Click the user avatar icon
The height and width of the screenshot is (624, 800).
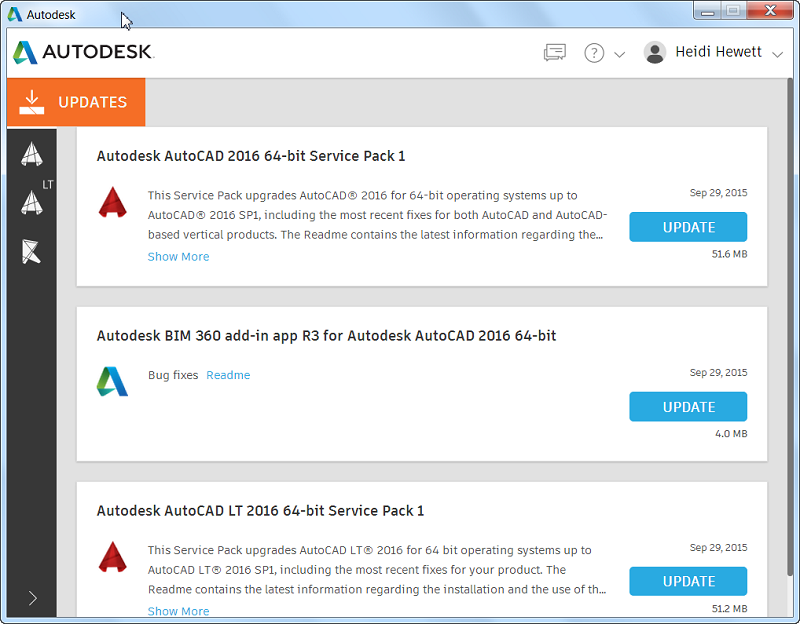(x=655, y=52)
